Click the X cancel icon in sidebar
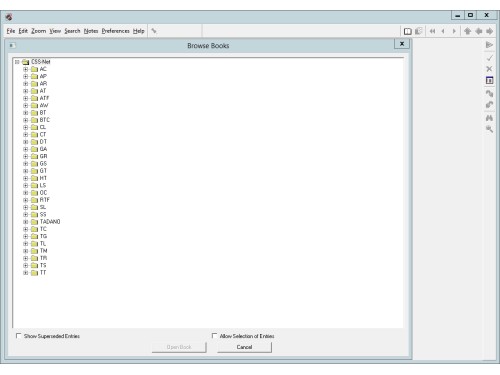Screen dimensions: 500x375 click(489, 69)
